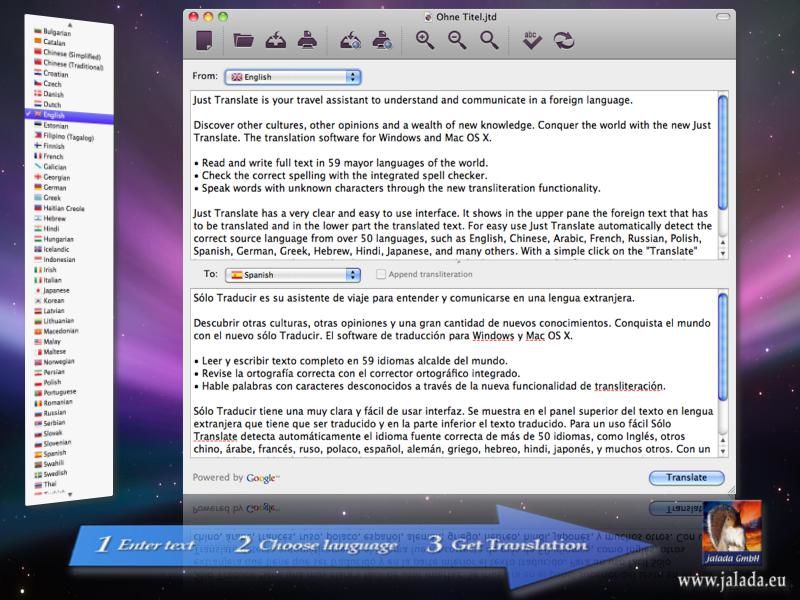
Task: Click into the Spanish translated text area
Action: click(x=453, y=373)
